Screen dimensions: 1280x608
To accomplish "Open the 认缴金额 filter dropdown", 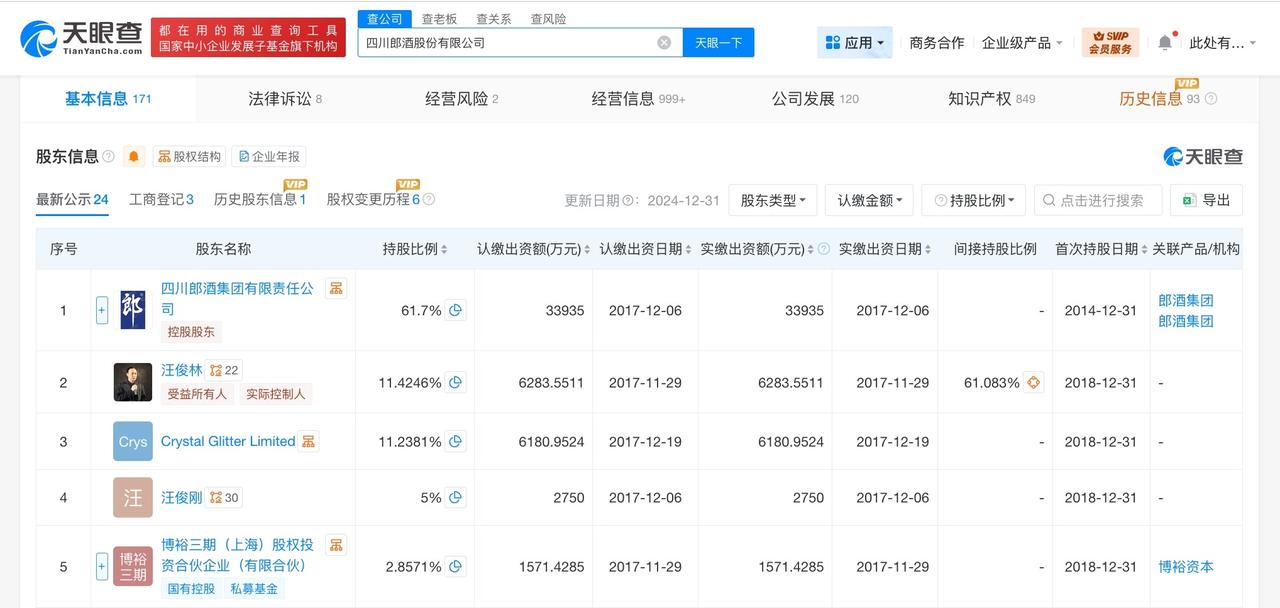I will [870, 200].
